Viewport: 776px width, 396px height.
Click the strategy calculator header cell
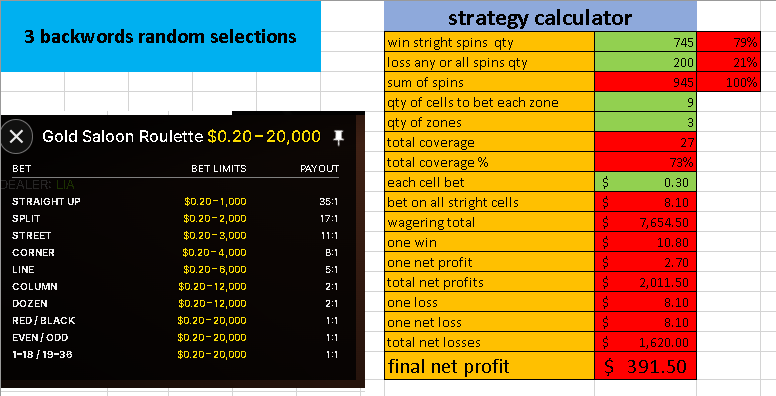[540, 17]
